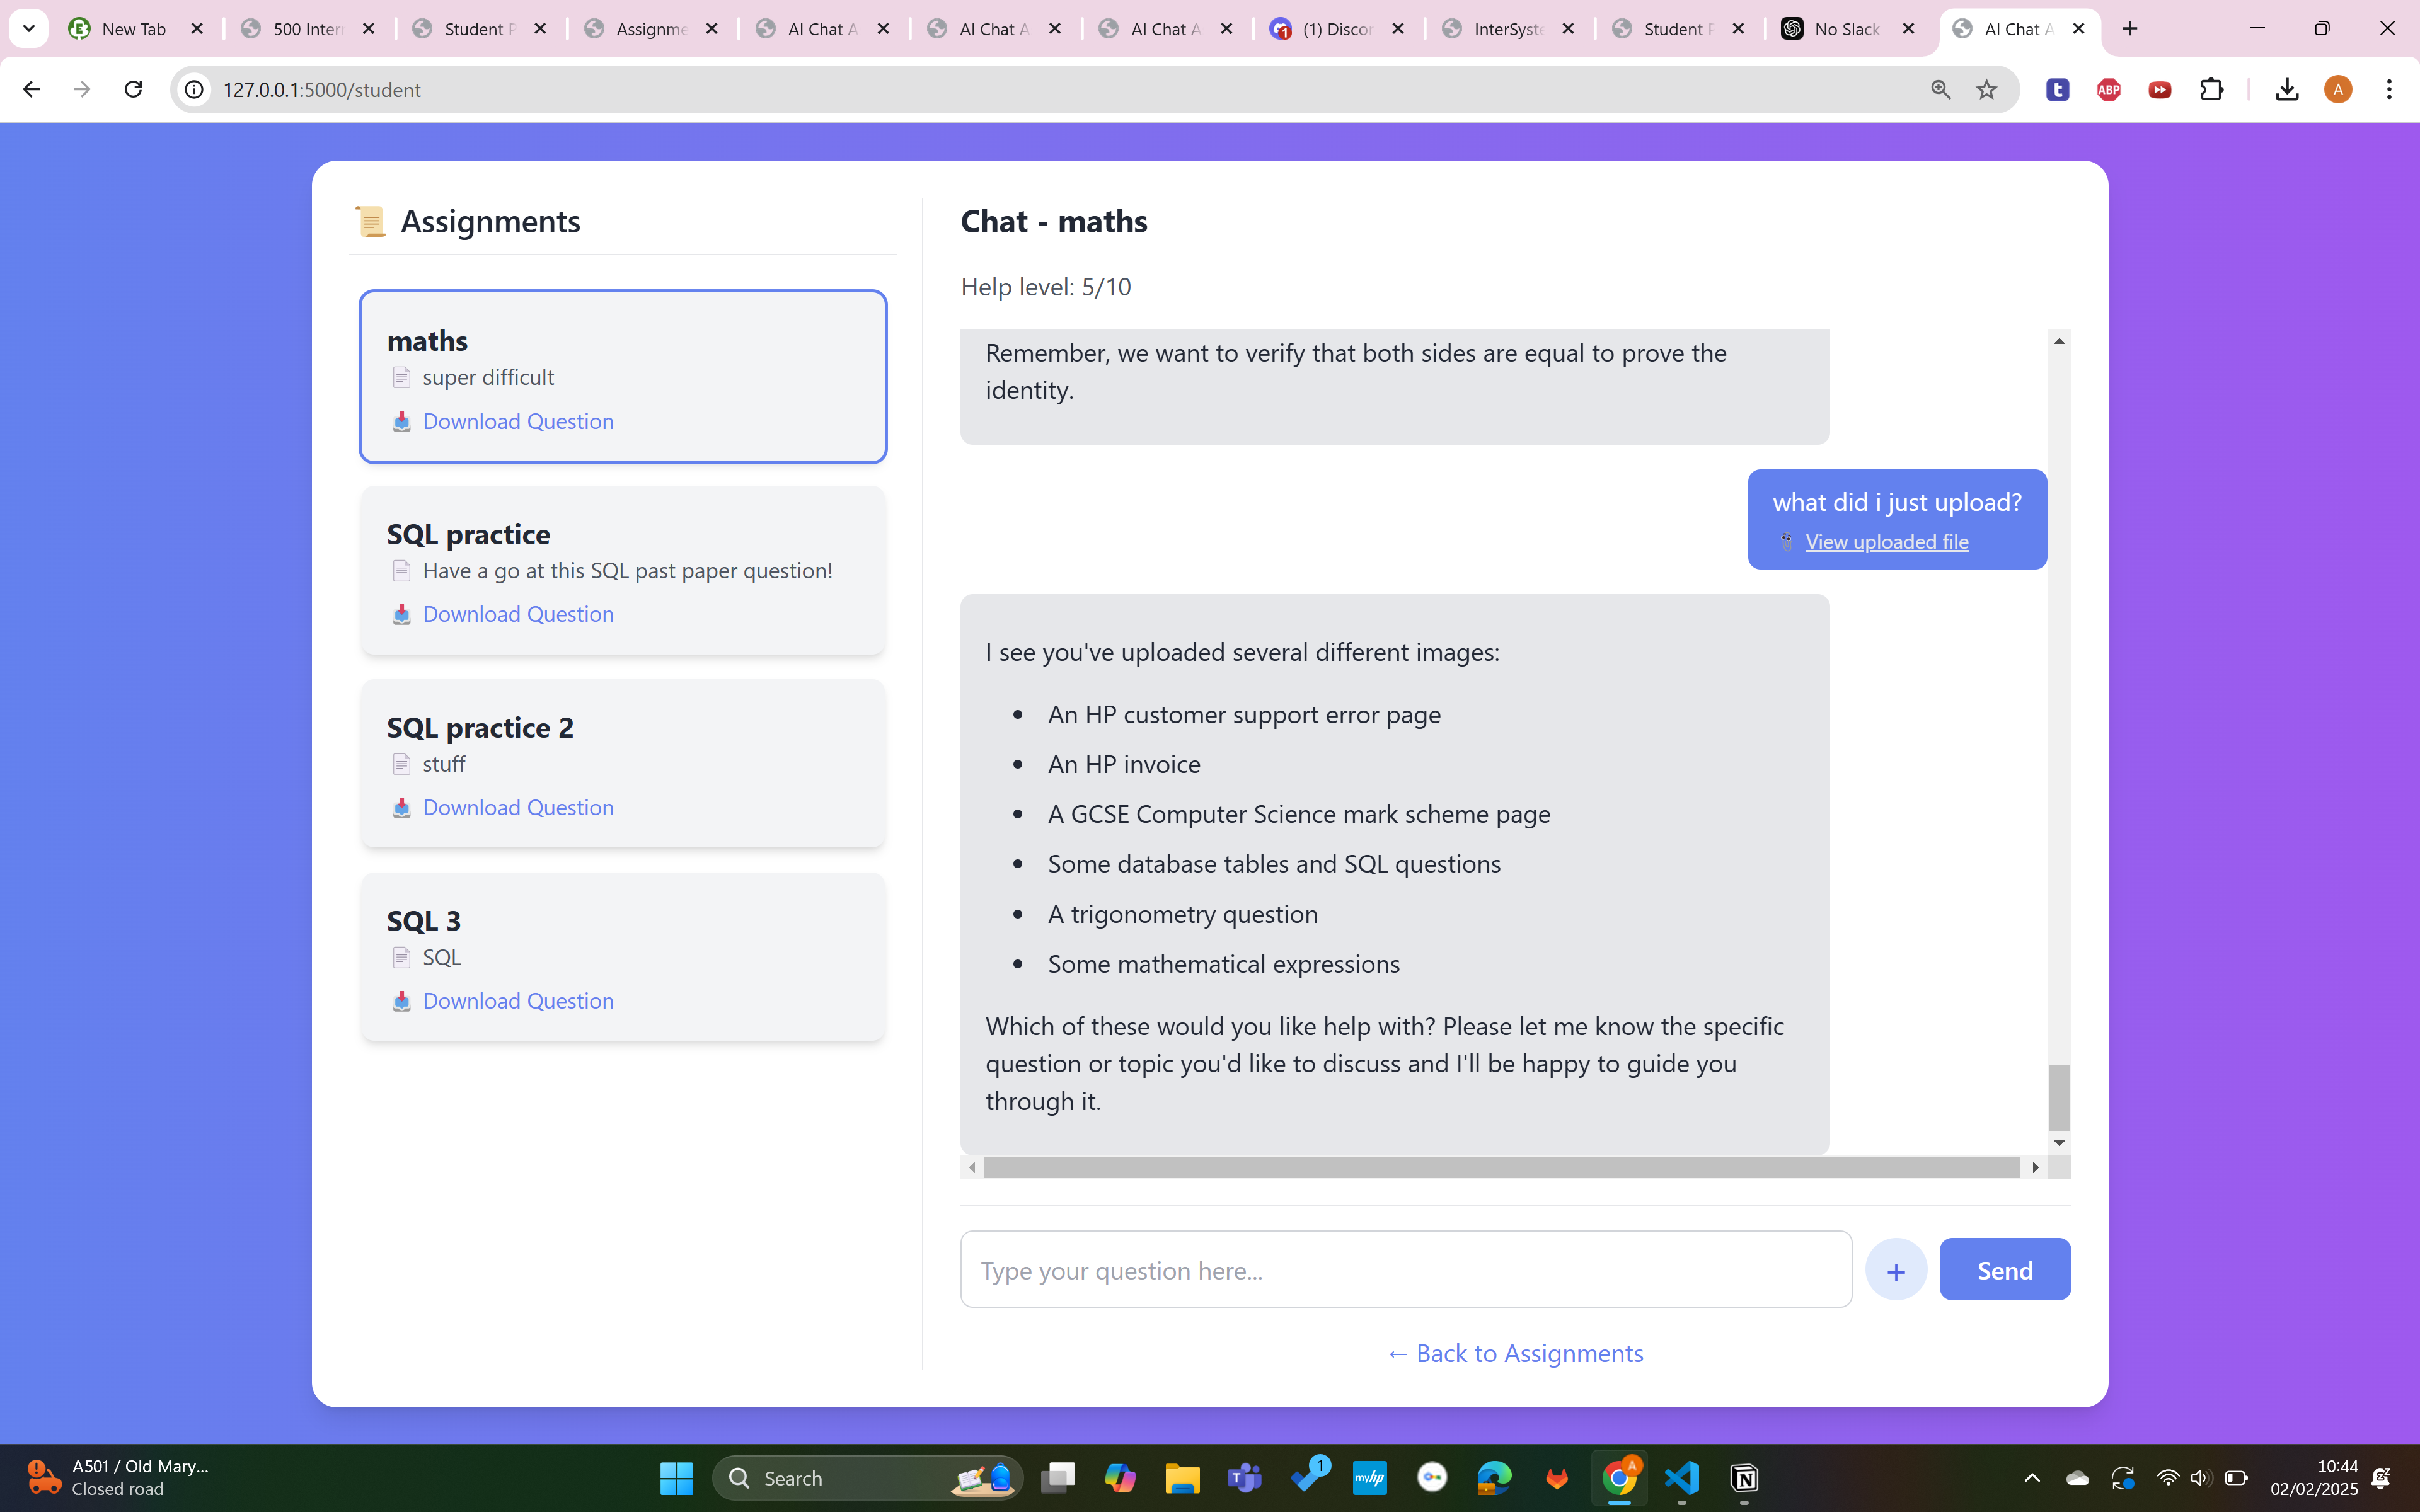Show hidden system tray icons chevron
This screenshot has width=2420, height=1512.
2031,1478
